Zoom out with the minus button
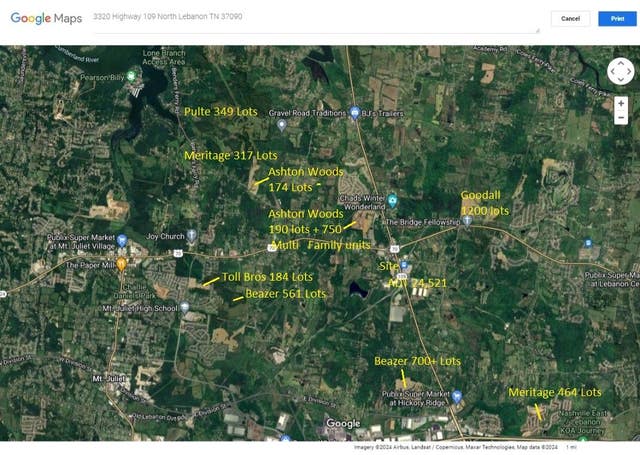This screenshot has height=455, width=640. tap(621, 118)
